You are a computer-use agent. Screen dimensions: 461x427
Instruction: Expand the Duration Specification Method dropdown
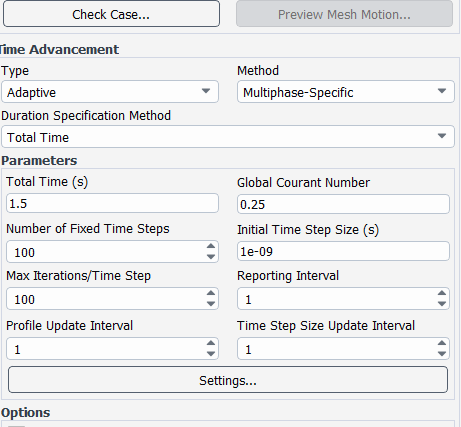click(228, 137)
